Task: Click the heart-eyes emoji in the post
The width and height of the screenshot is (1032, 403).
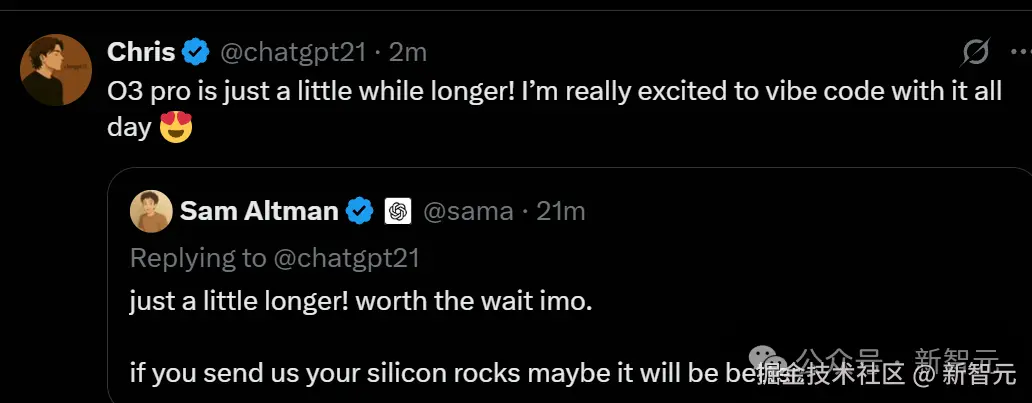Action: coord(175,129)
